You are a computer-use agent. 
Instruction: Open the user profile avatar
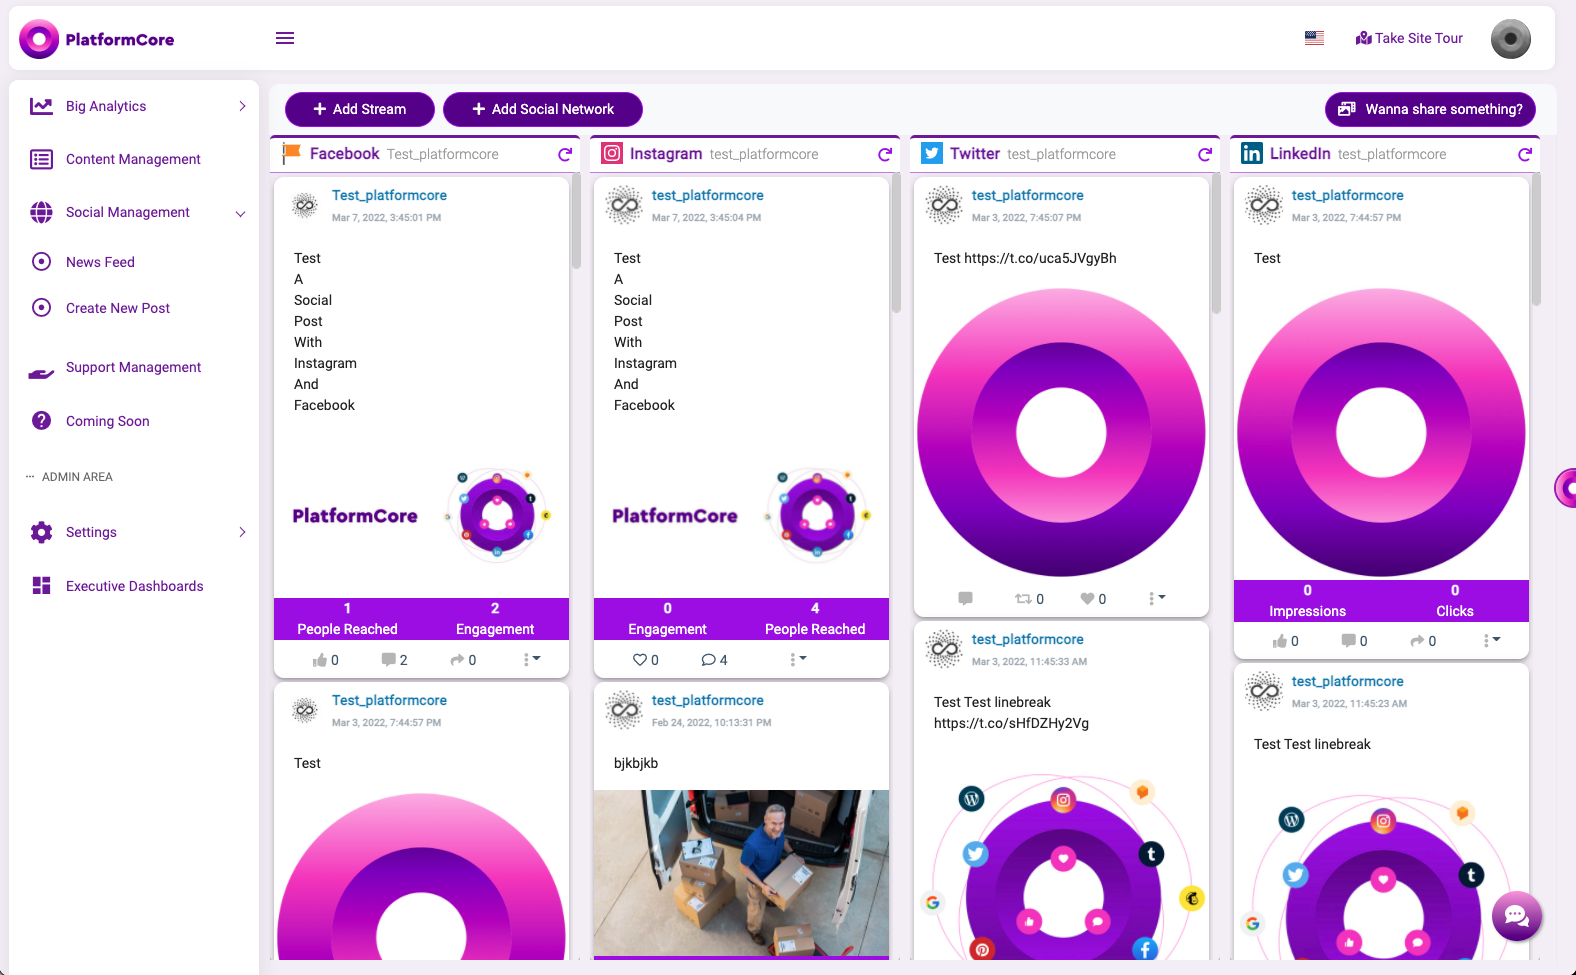[1510, 39]
